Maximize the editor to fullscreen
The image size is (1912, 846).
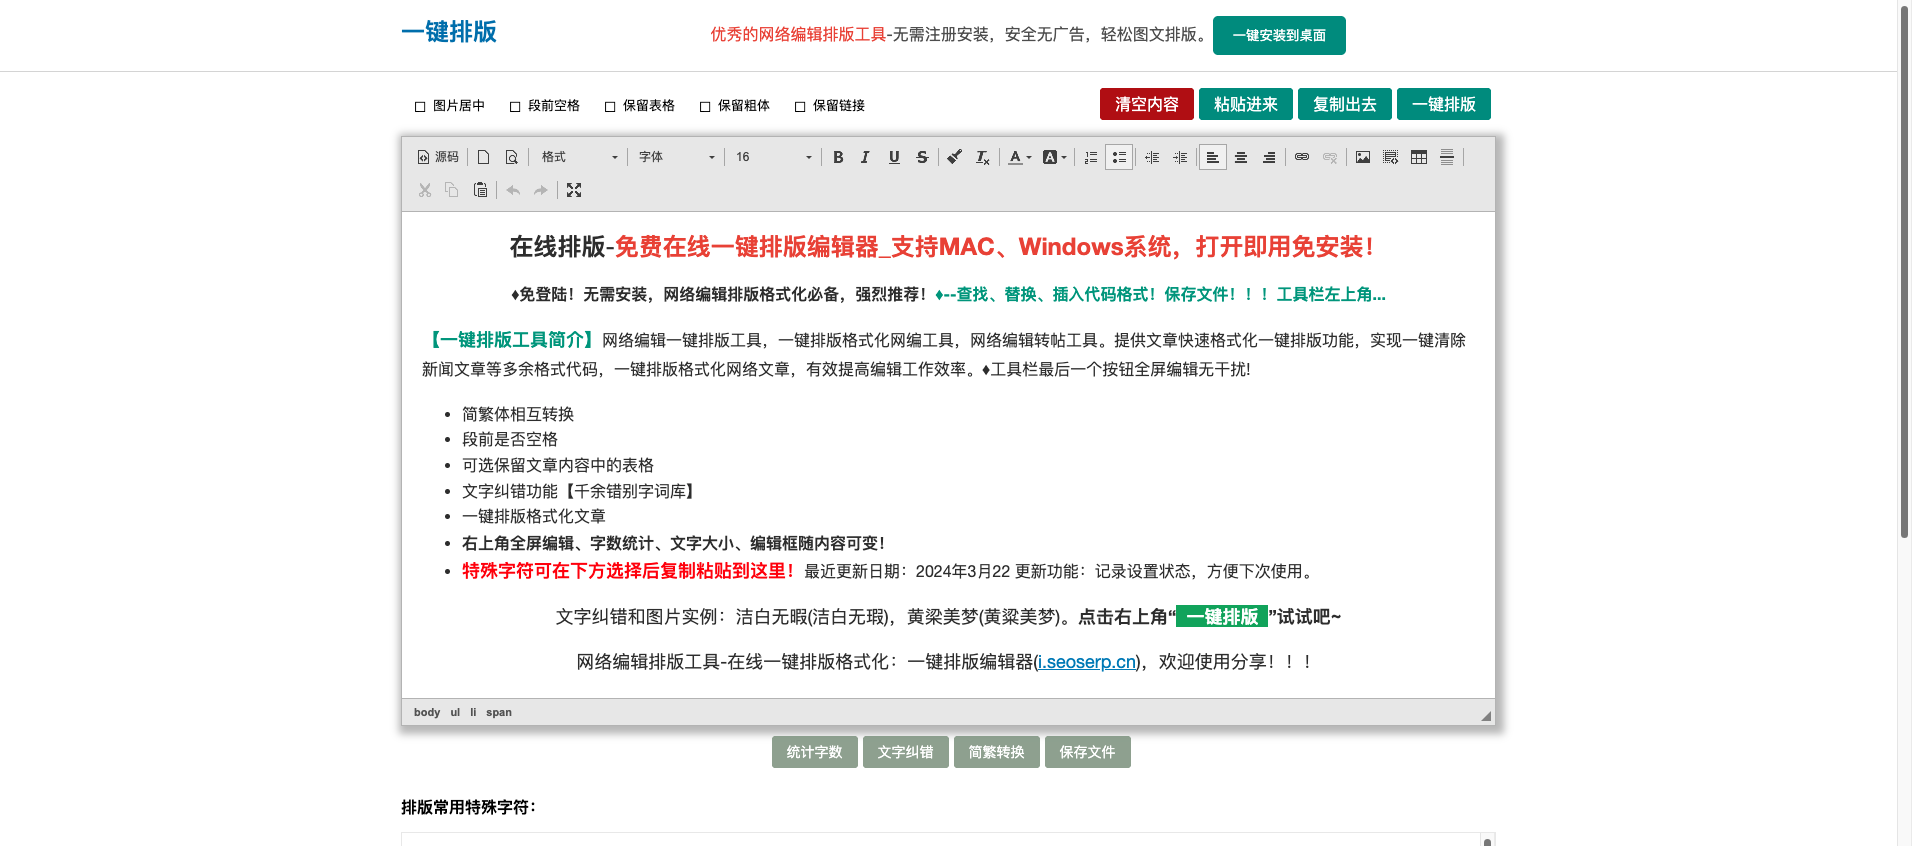point(574,190)
